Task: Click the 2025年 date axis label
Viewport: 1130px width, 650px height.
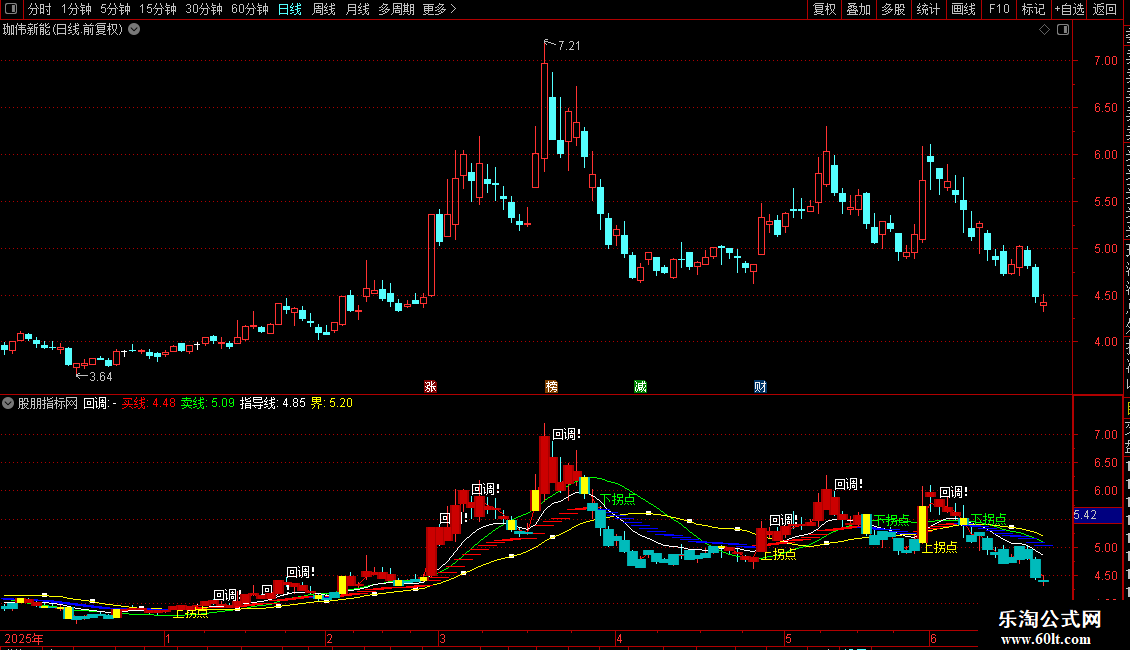Action: [23, 639]
